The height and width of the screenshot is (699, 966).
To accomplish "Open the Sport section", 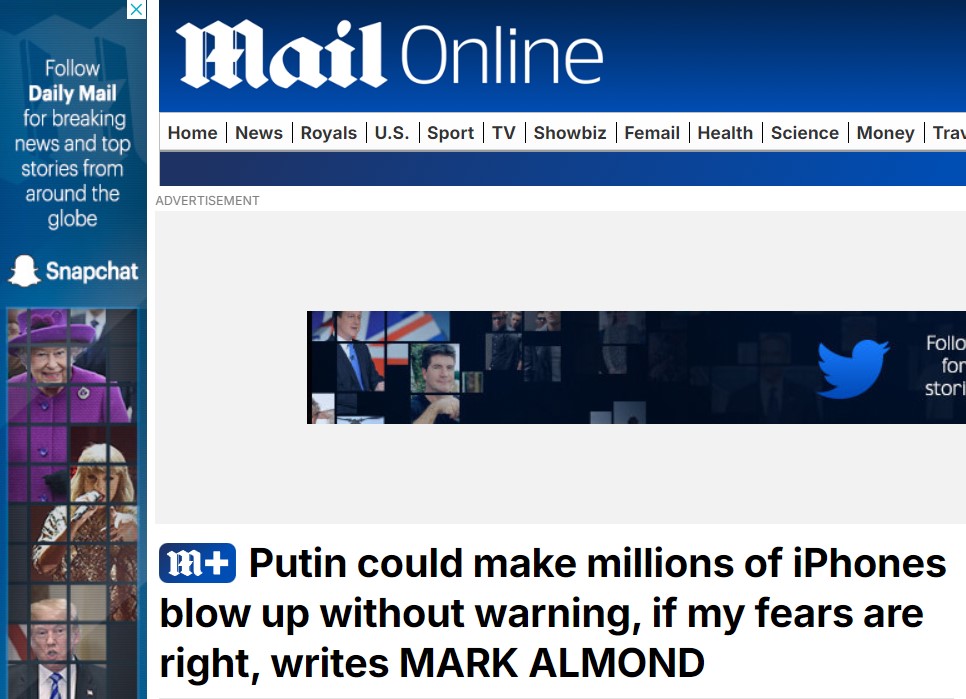I will 450,133.
